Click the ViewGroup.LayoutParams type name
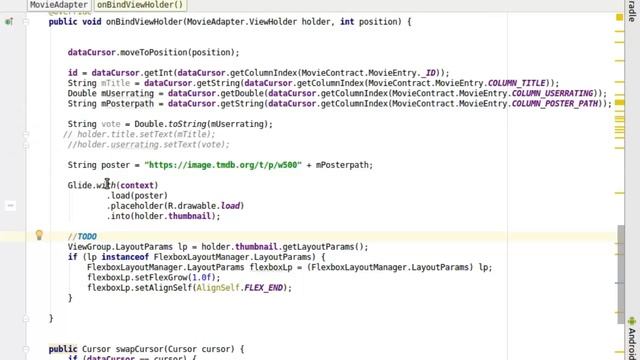 120,247
